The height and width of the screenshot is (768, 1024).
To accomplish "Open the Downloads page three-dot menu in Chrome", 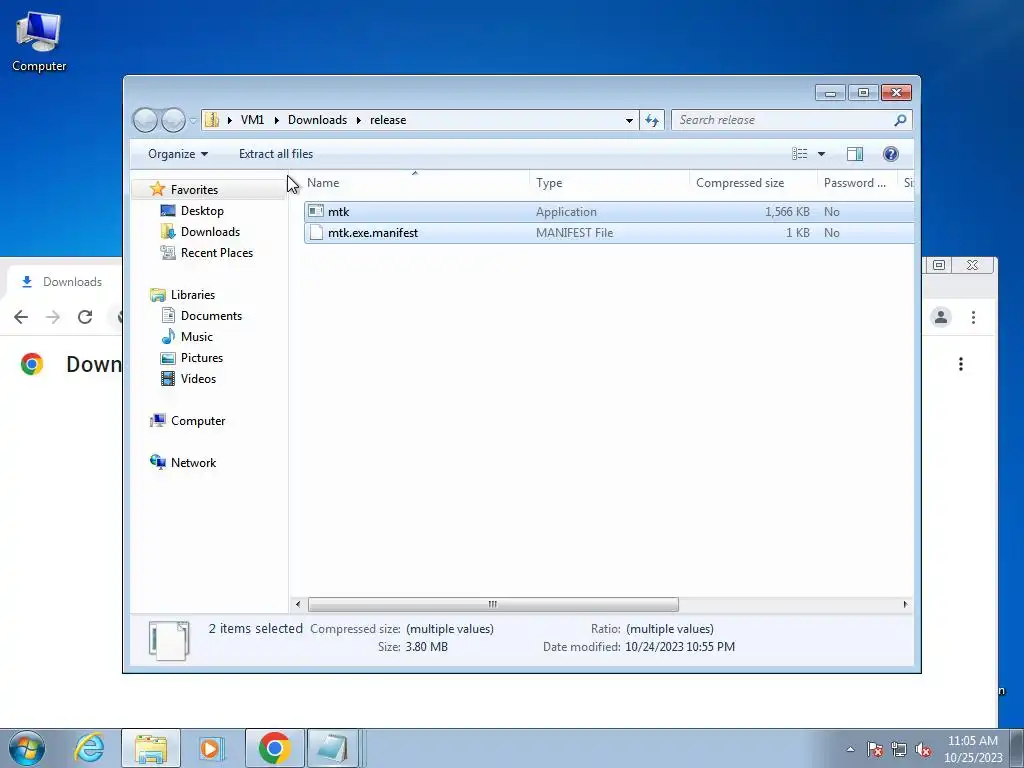I will click(x=961, y=364).
